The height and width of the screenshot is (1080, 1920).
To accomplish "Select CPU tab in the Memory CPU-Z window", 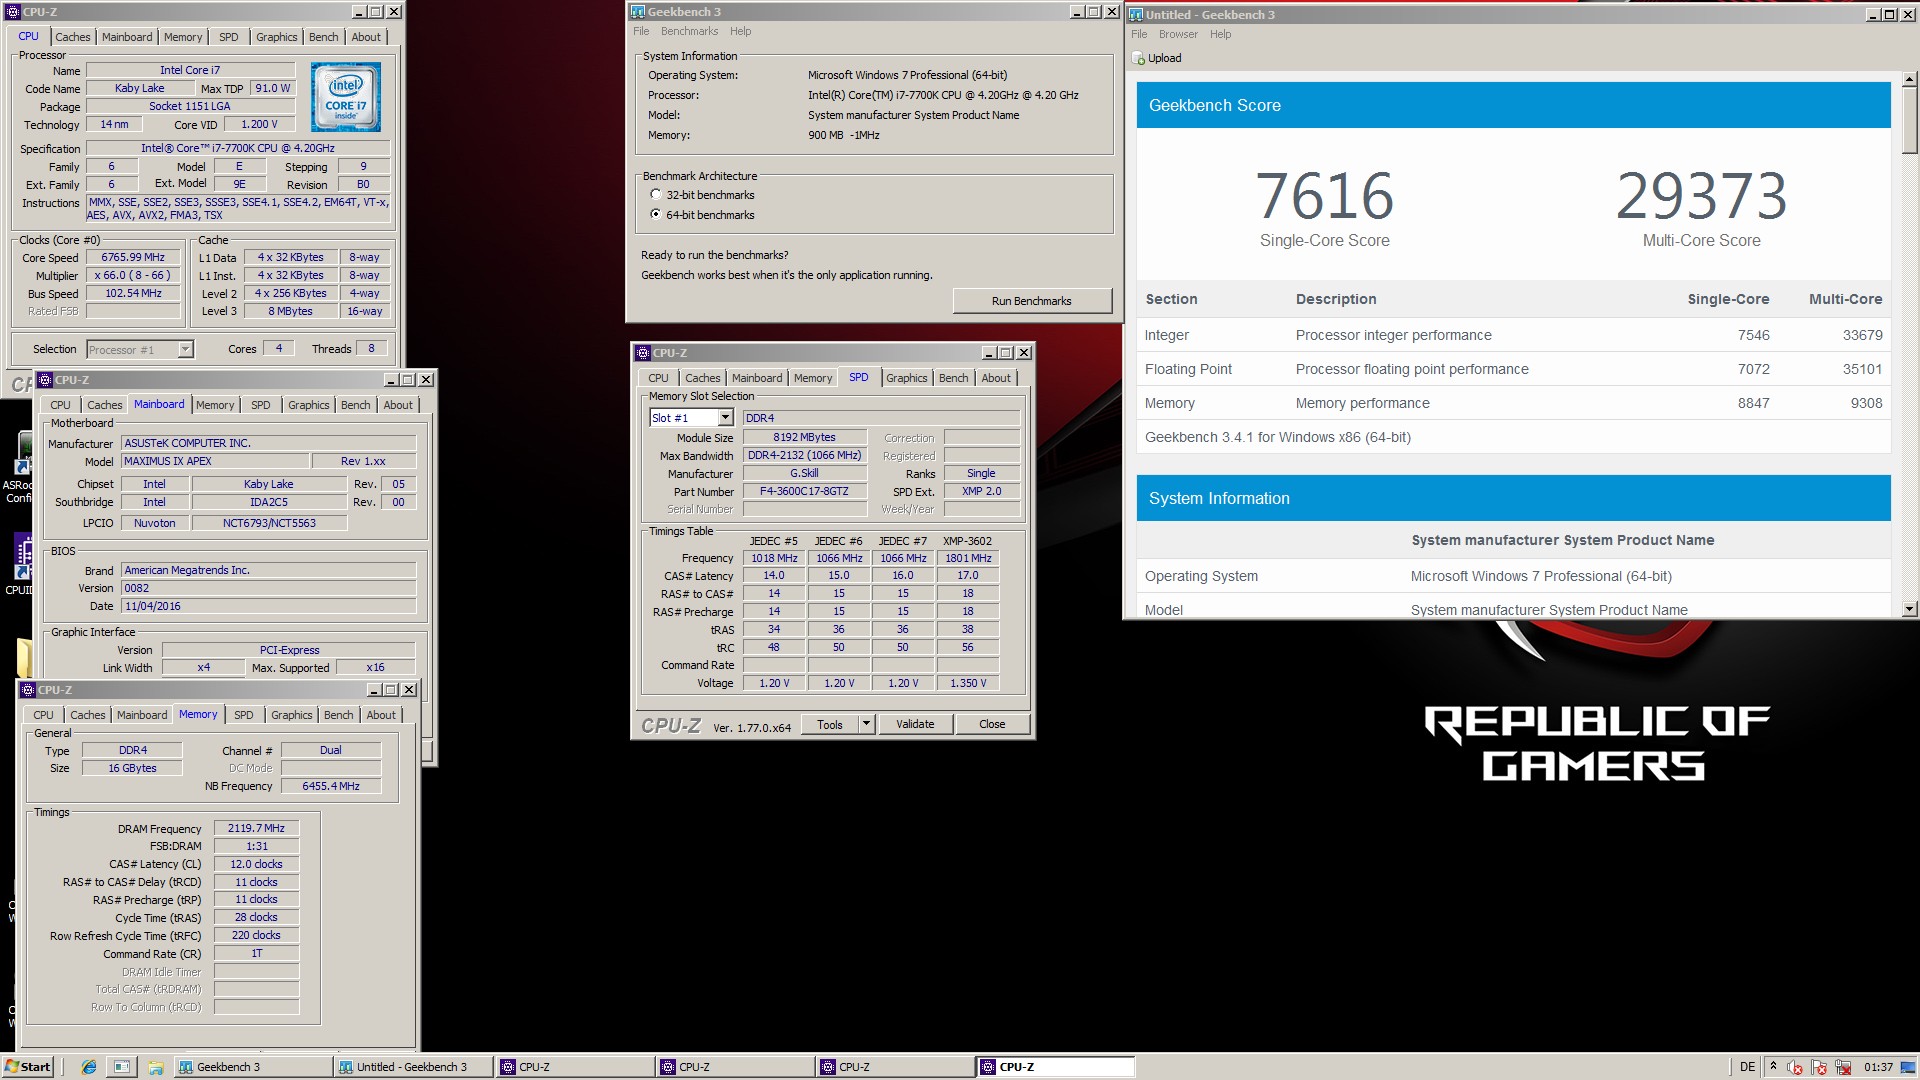I will pos(43,715).
